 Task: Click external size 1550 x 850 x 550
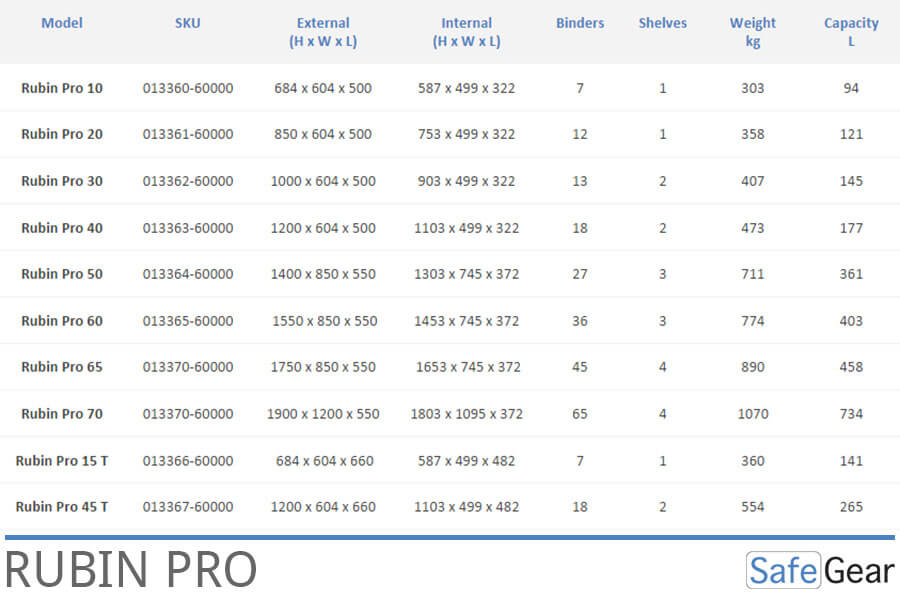325,321
